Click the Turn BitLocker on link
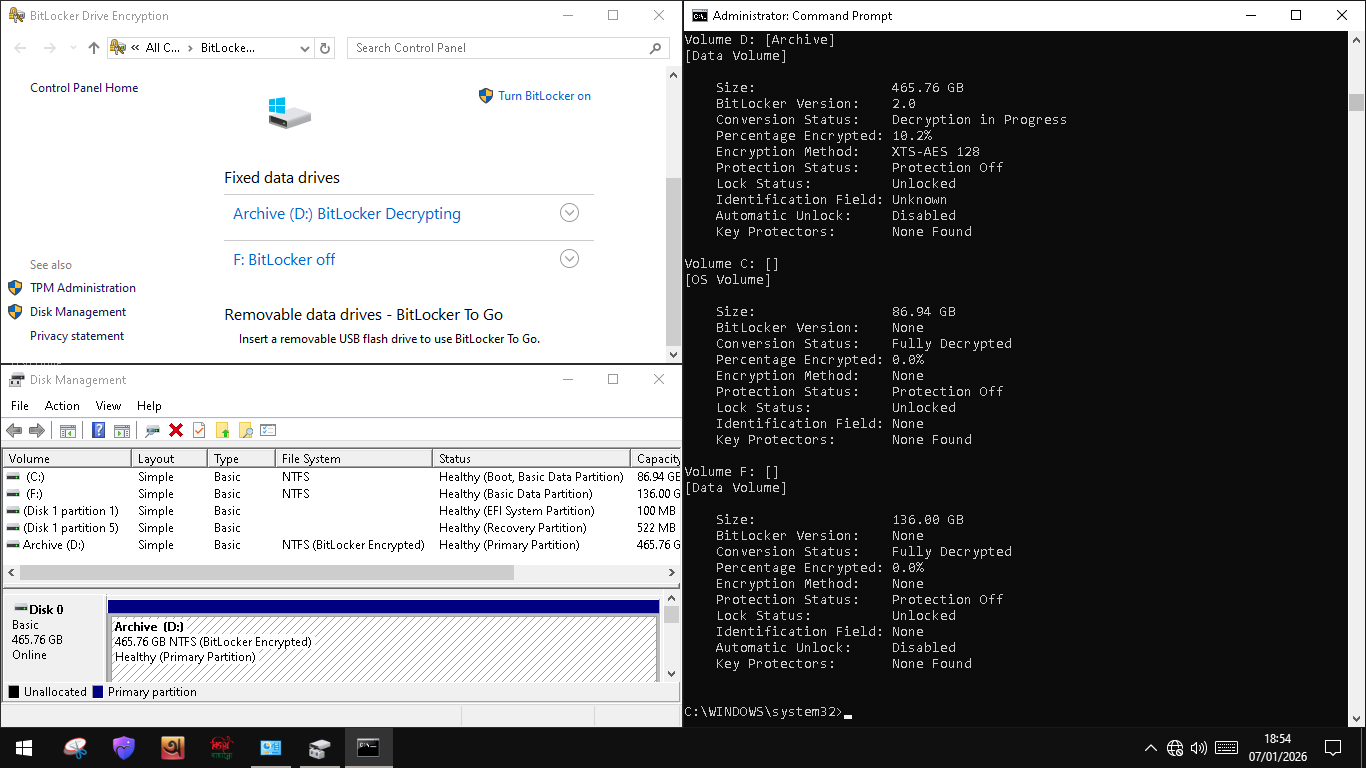 [x=544, y=96]
